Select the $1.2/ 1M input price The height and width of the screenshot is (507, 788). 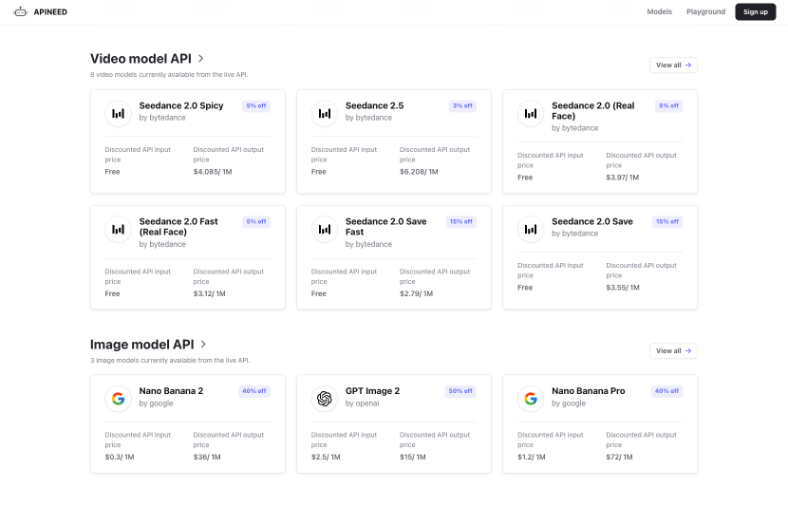(x=531, y=456)
